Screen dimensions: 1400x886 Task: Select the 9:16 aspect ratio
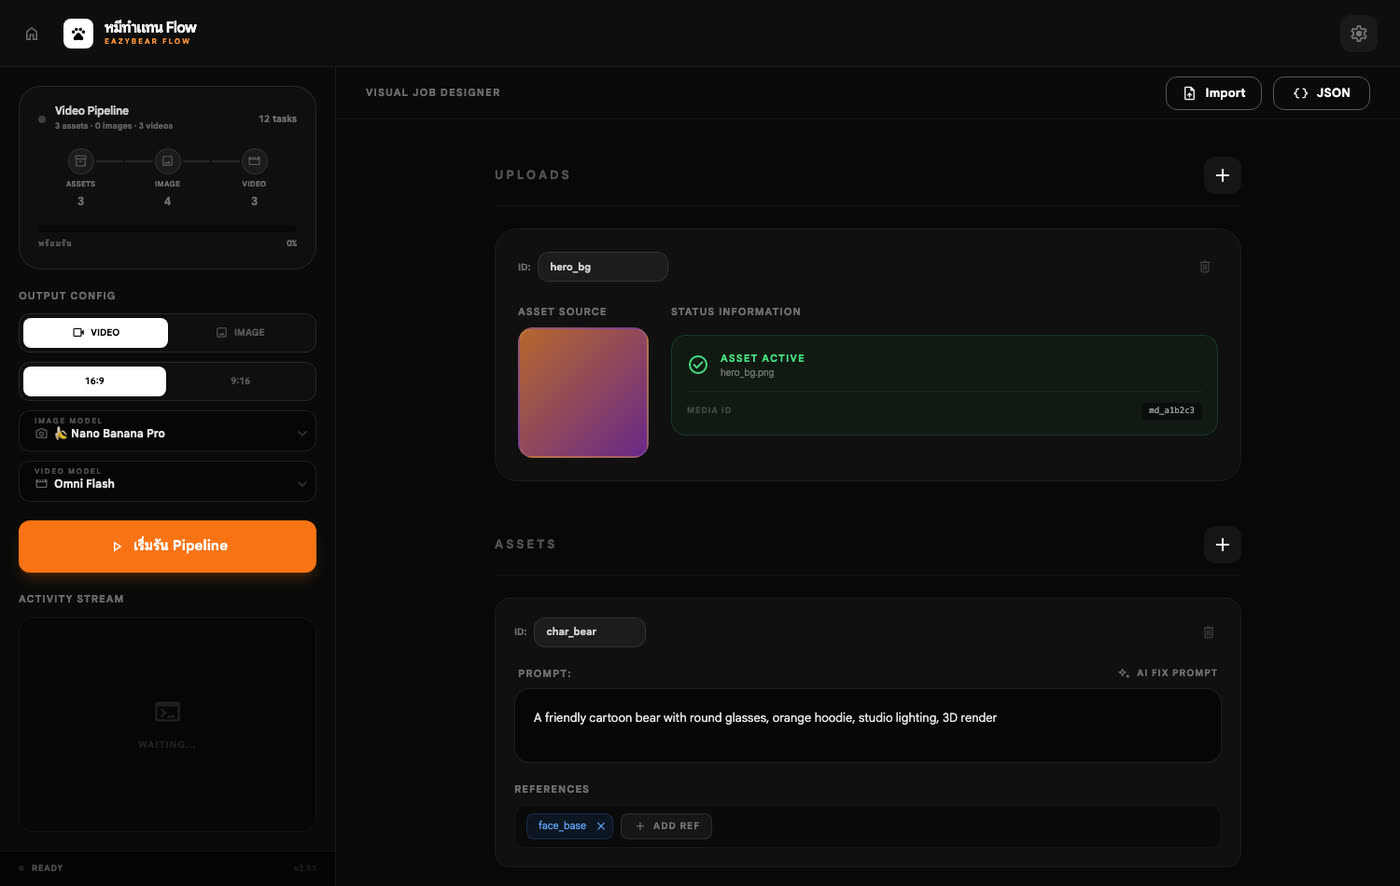tap(240, 381)
